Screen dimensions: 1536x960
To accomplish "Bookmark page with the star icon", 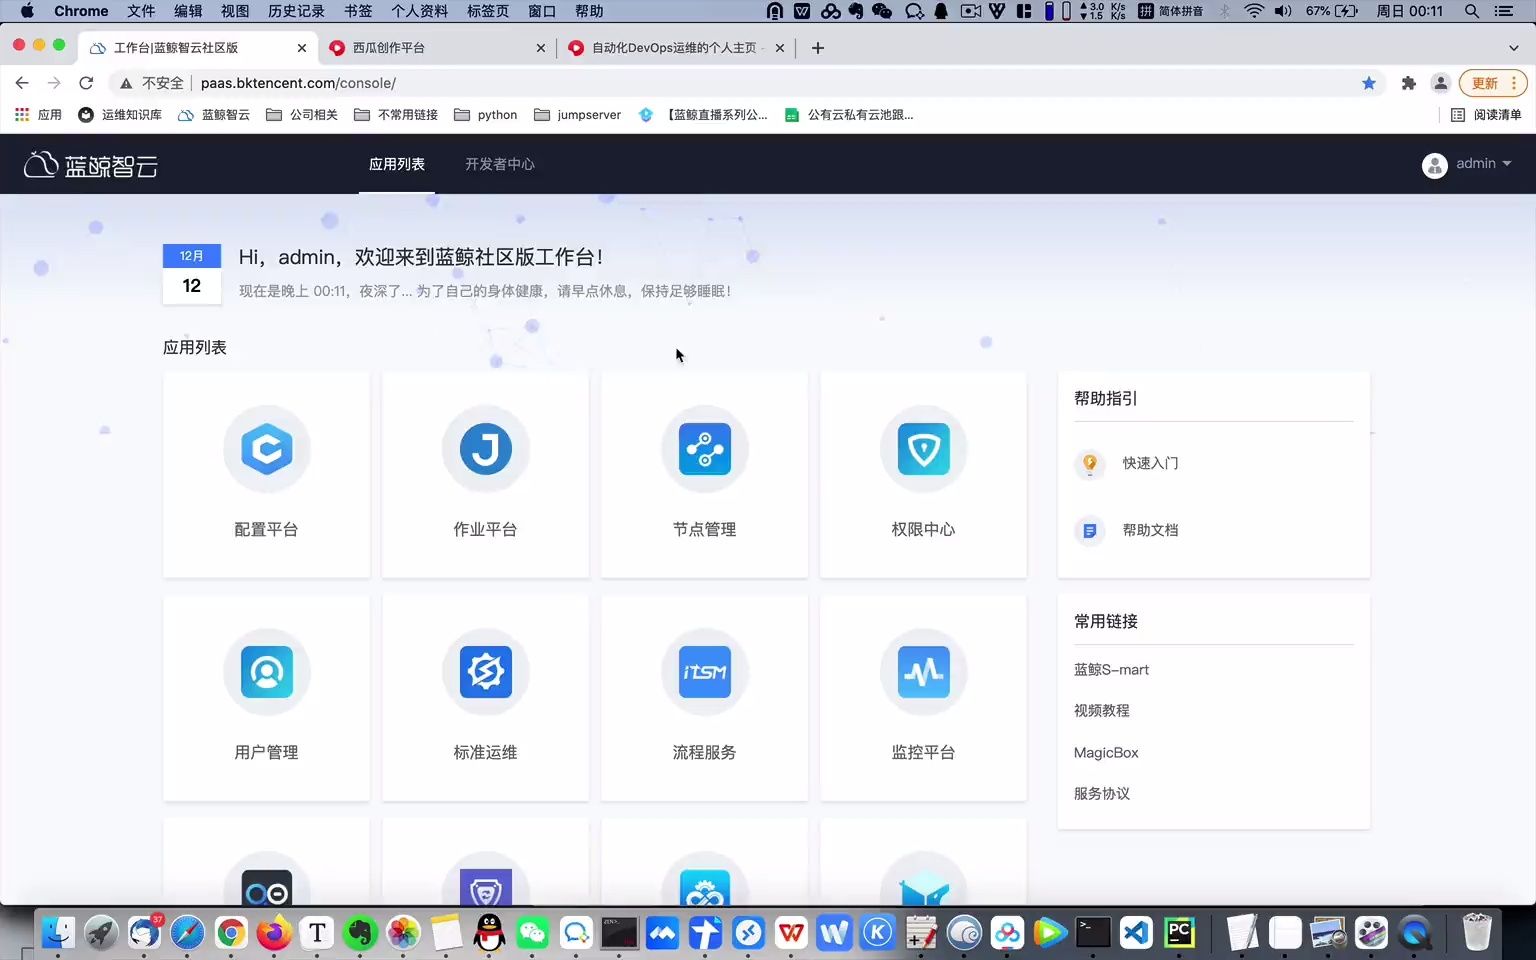I will (x=1369, y=83).
